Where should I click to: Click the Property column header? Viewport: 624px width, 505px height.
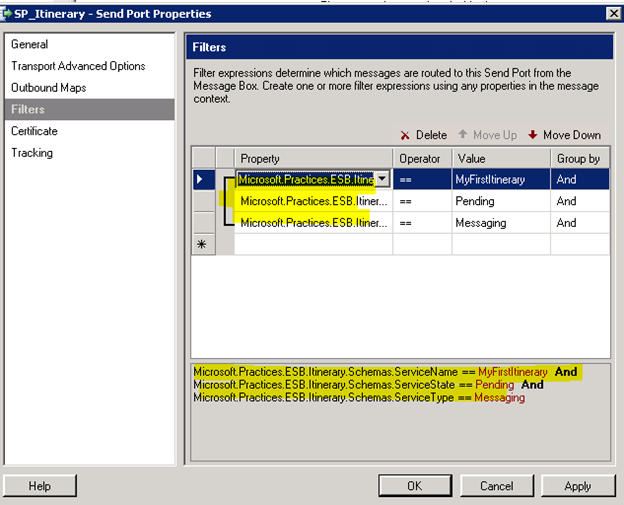point(314,158)
